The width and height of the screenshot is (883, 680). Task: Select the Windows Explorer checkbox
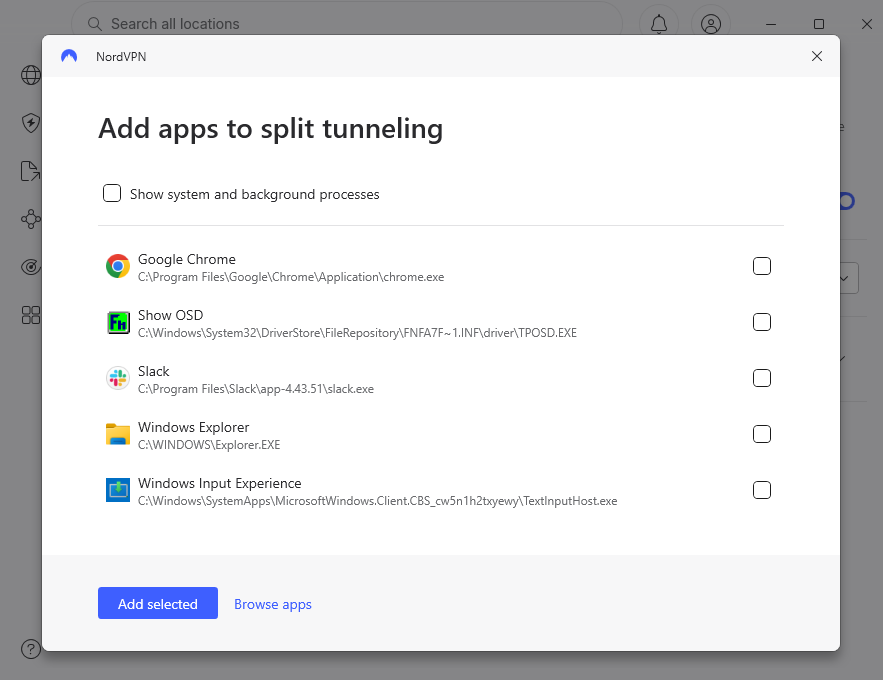click(x=761, y=434)
